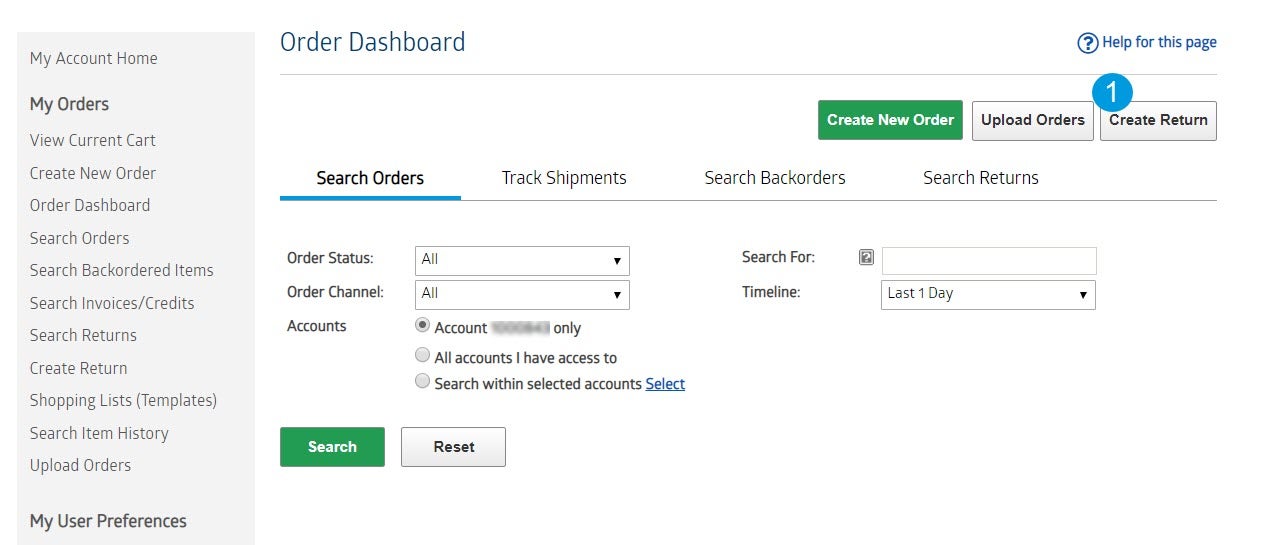Choose Search within selected accounts option
This screenshot has height=545, width=1277.
[x=423, y=382]
